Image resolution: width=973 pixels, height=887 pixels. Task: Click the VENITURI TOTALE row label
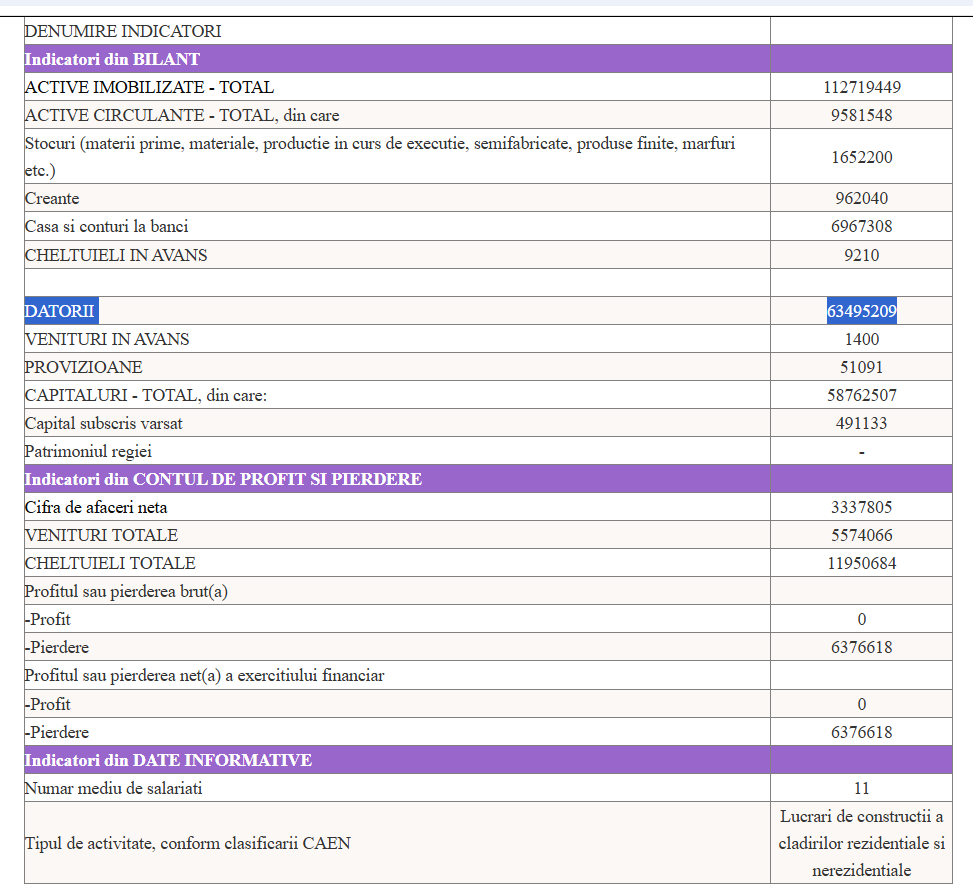click(102, 535)
